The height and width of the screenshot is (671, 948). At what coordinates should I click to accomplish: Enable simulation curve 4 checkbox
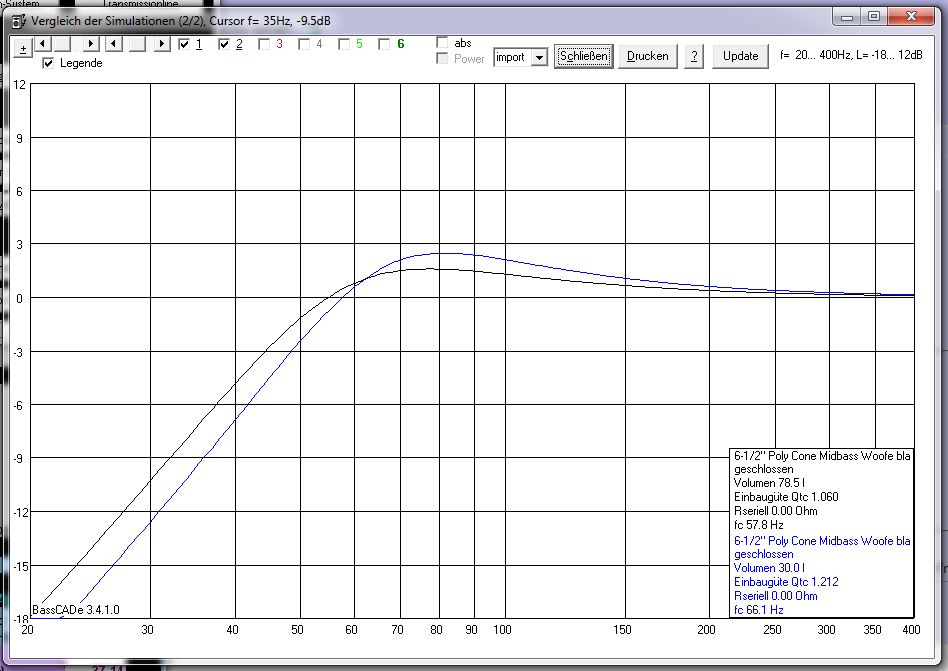click(304, 44)
